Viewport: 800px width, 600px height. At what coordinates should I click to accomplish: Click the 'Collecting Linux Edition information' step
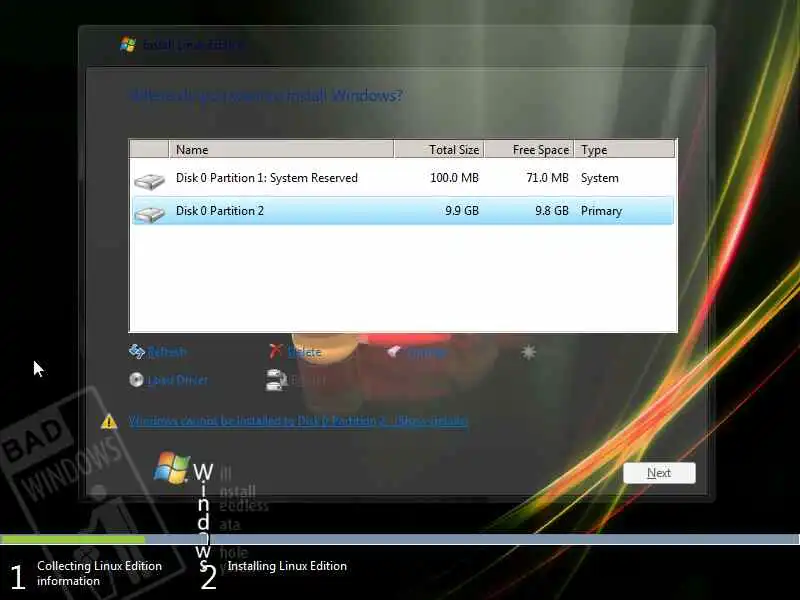point(99,573)
